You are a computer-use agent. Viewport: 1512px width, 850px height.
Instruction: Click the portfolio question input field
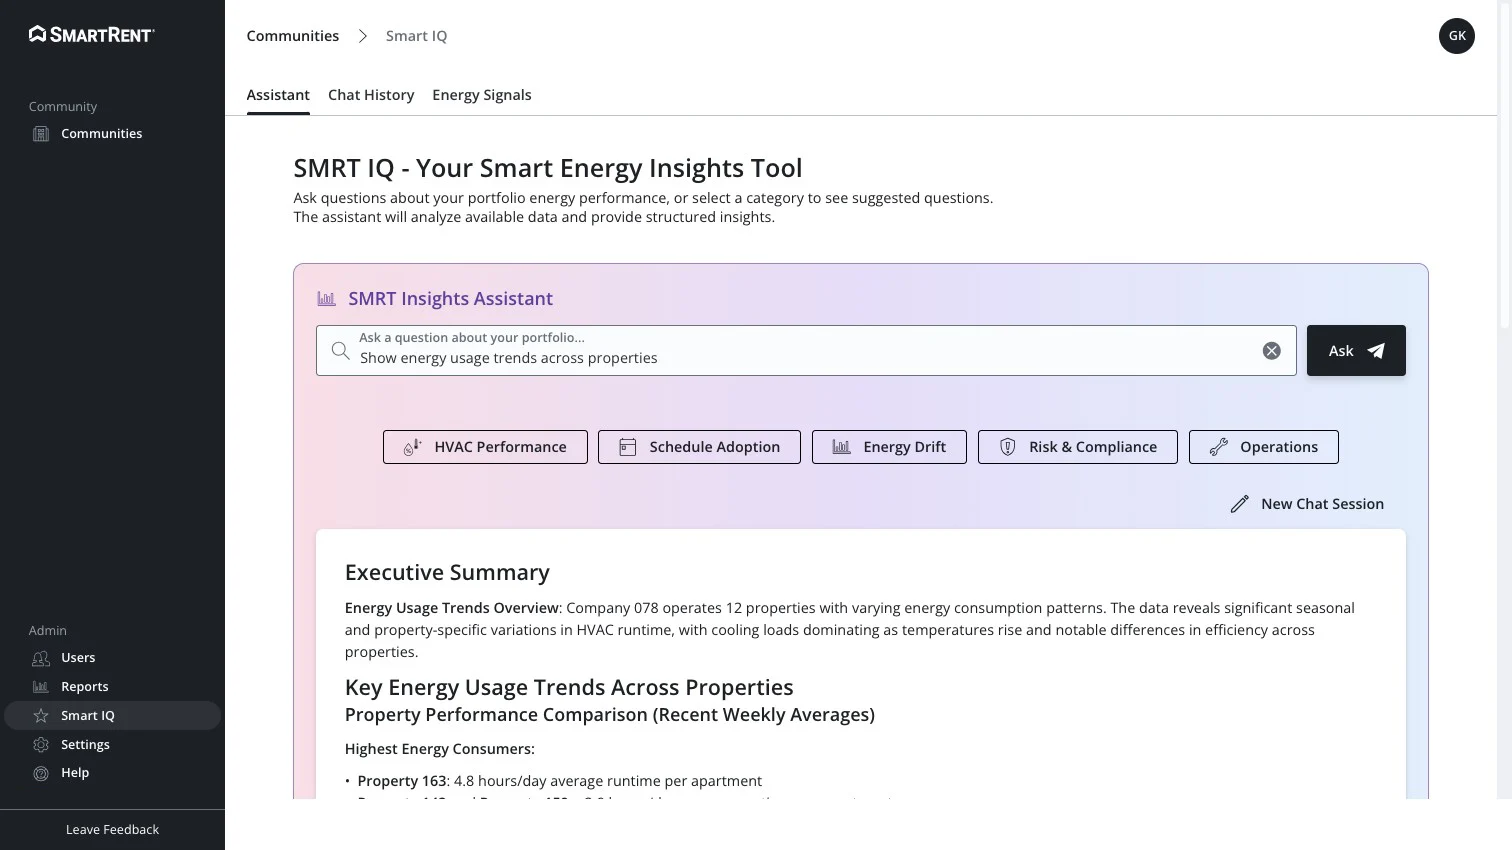[806, 351]
